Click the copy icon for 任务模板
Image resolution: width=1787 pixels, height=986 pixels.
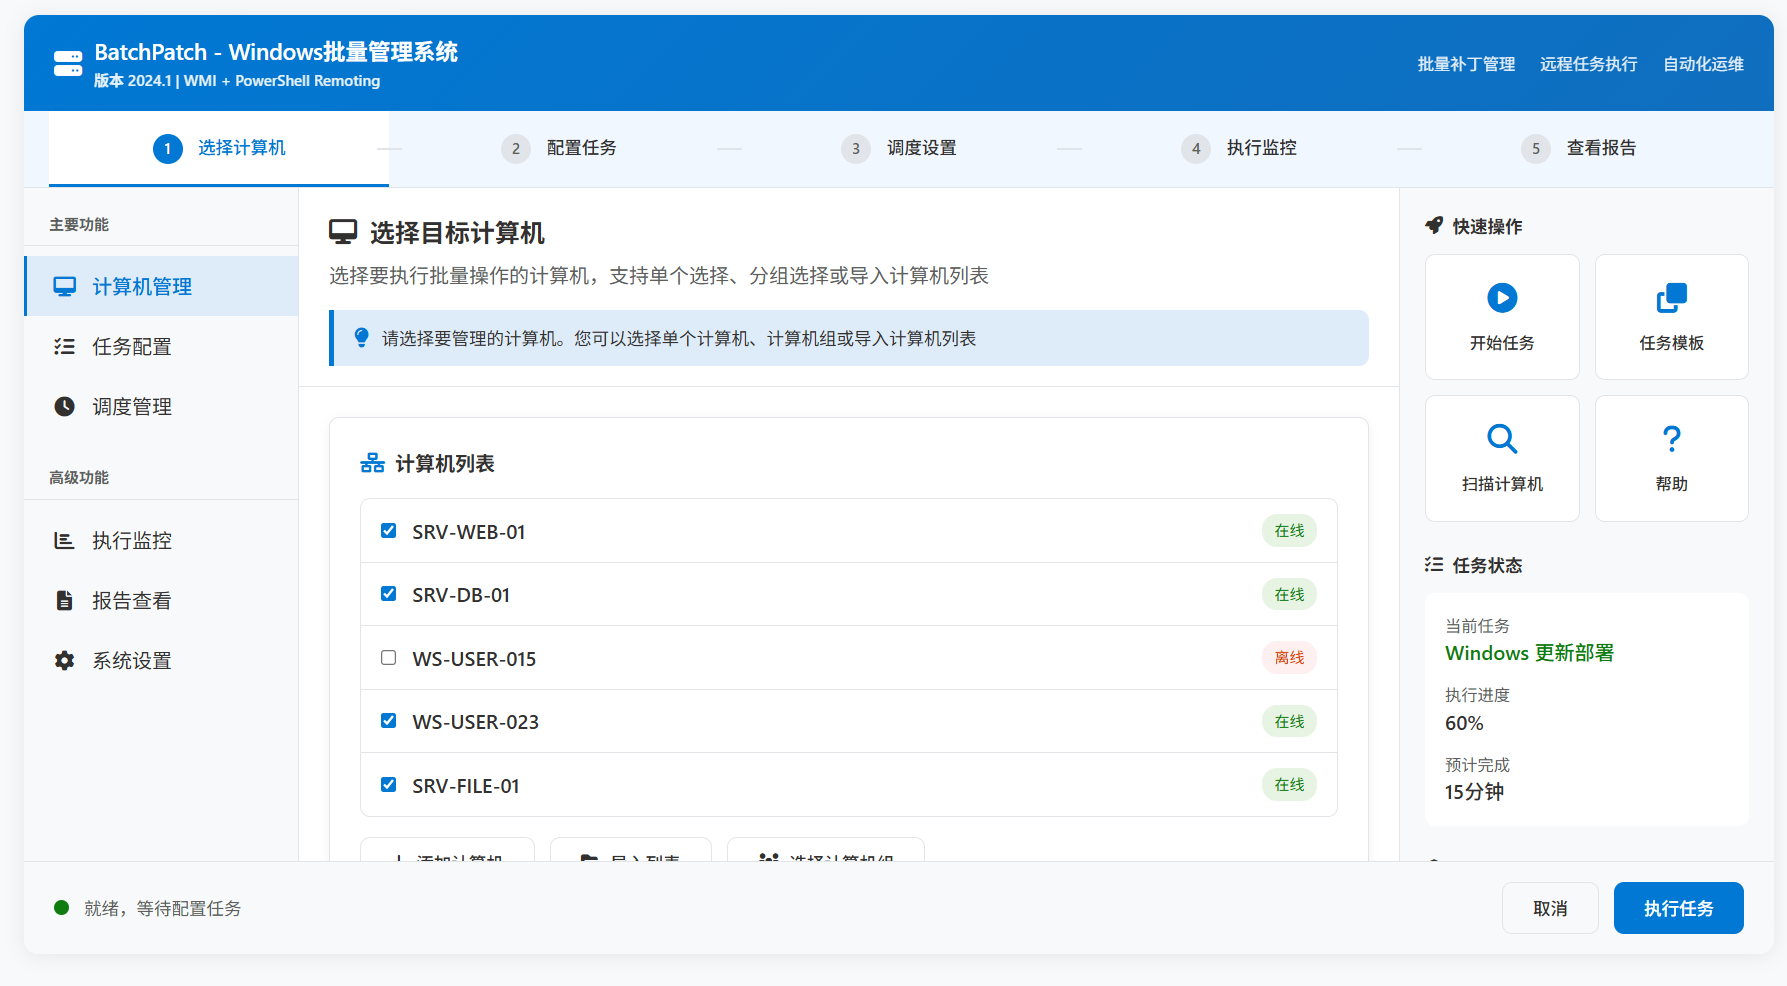tap(1672, 298)
